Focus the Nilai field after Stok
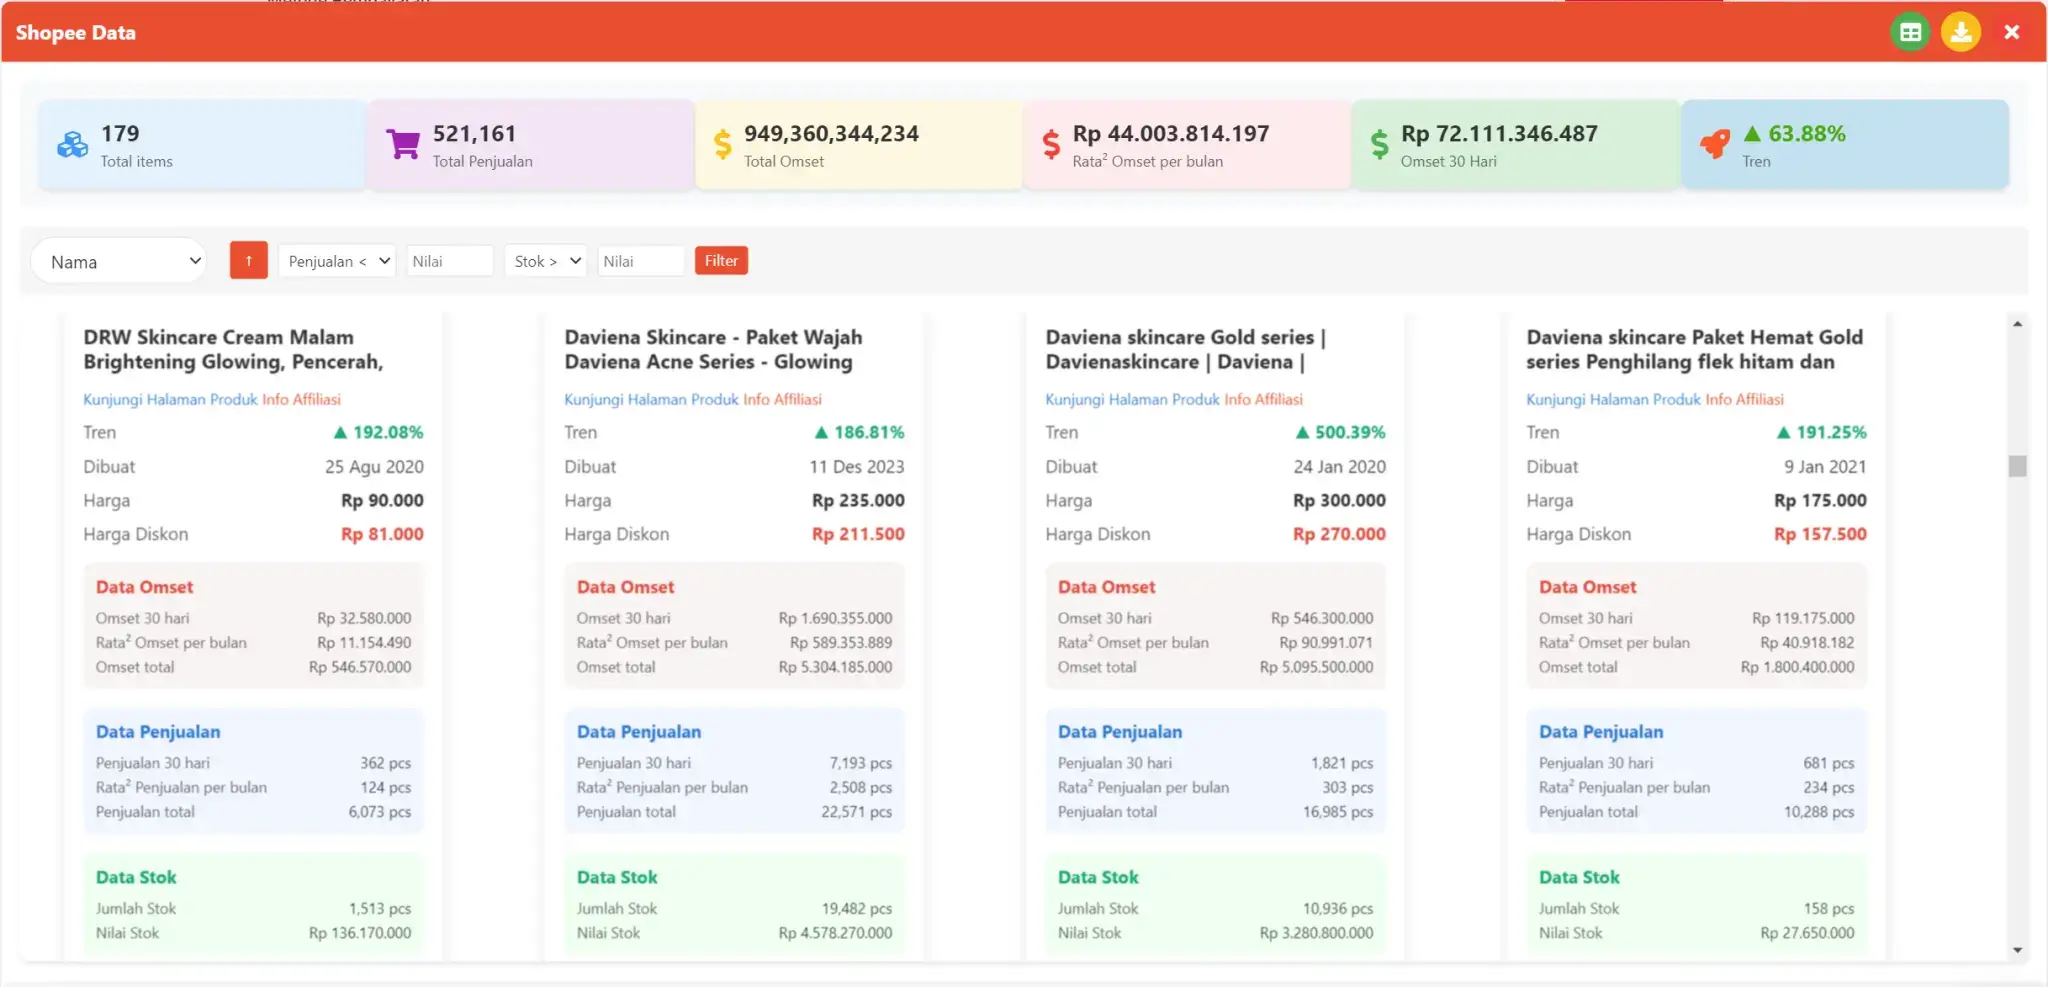The width and height of the screenshot is (2048, 987). 641,261
